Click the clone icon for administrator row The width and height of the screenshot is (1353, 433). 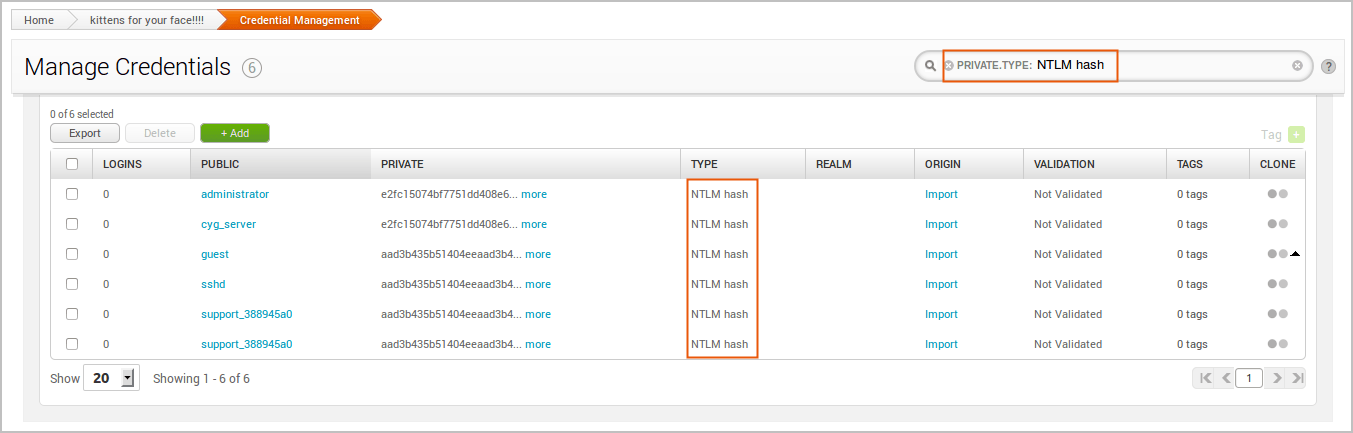pyautogui.click(x=1277, y=194)
